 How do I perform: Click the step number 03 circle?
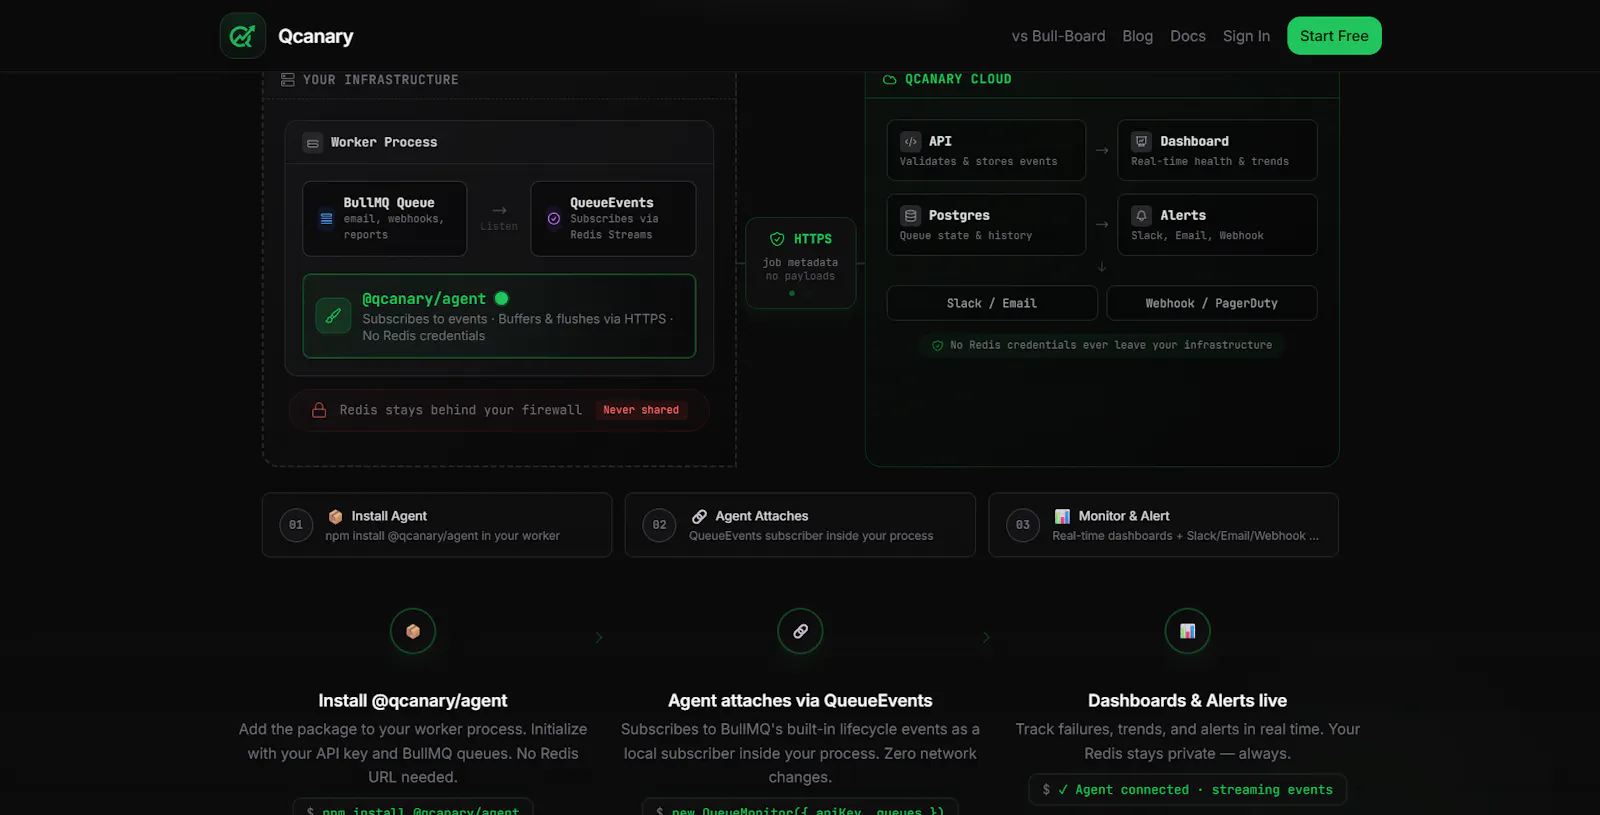pos(1023,525)
